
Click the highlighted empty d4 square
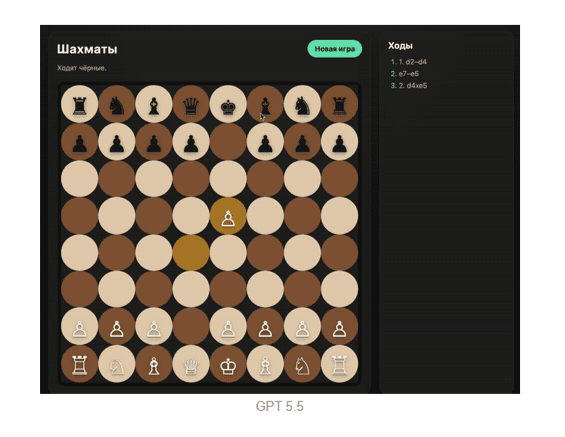(191, 253)
